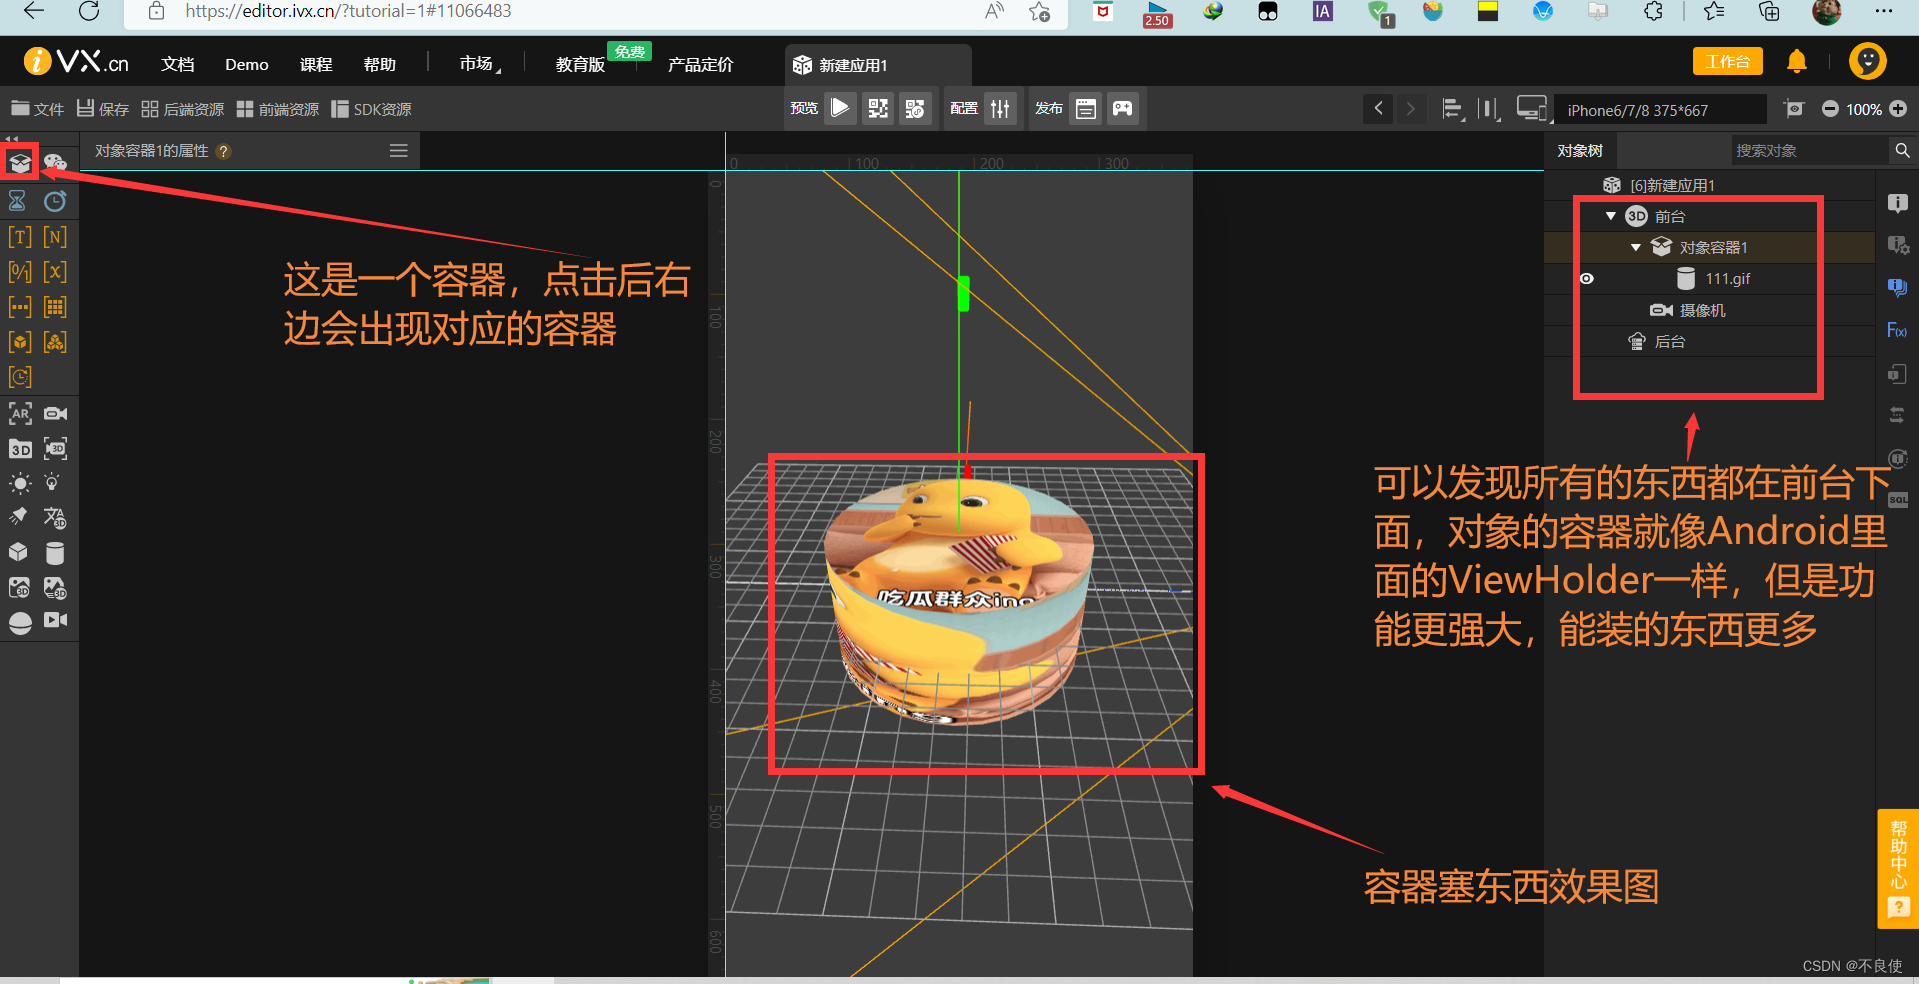Toggle visibility of the 111.gif layer
Image resolution: width=1919 pixels, height=984 pixels.
[1586, 278]
